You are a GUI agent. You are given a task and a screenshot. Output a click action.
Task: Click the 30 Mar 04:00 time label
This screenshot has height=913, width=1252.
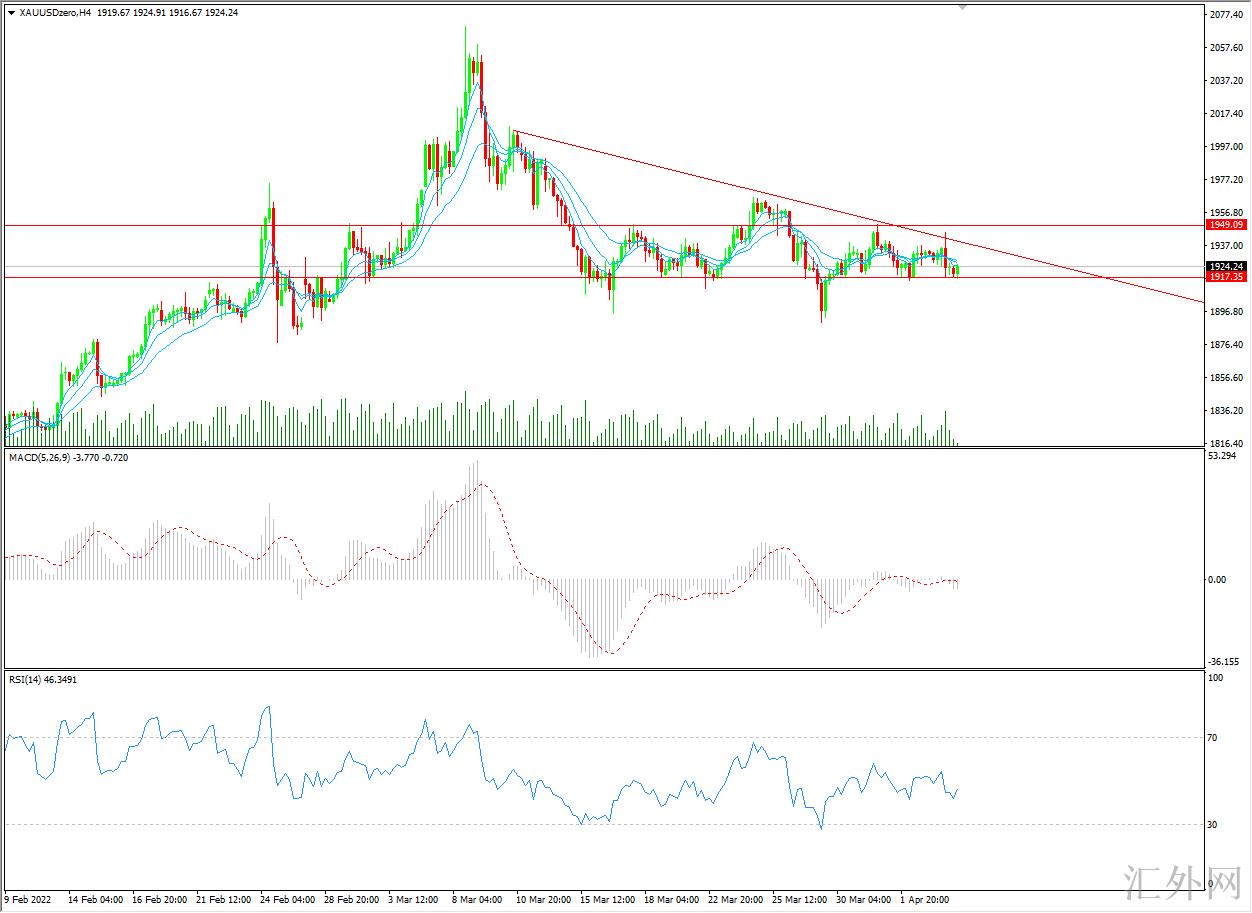click(864, 900)
